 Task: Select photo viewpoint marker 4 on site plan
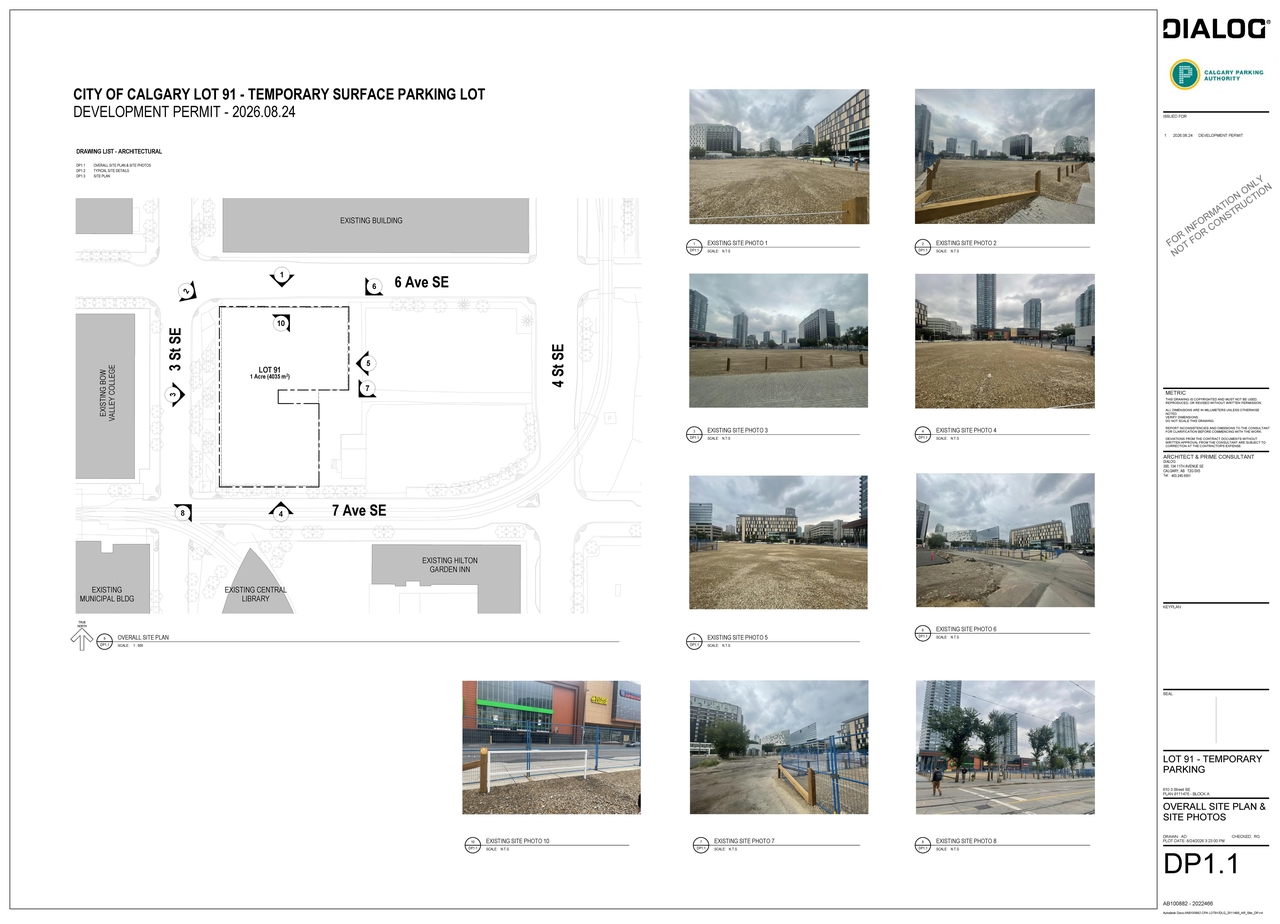tap(281, 512)
